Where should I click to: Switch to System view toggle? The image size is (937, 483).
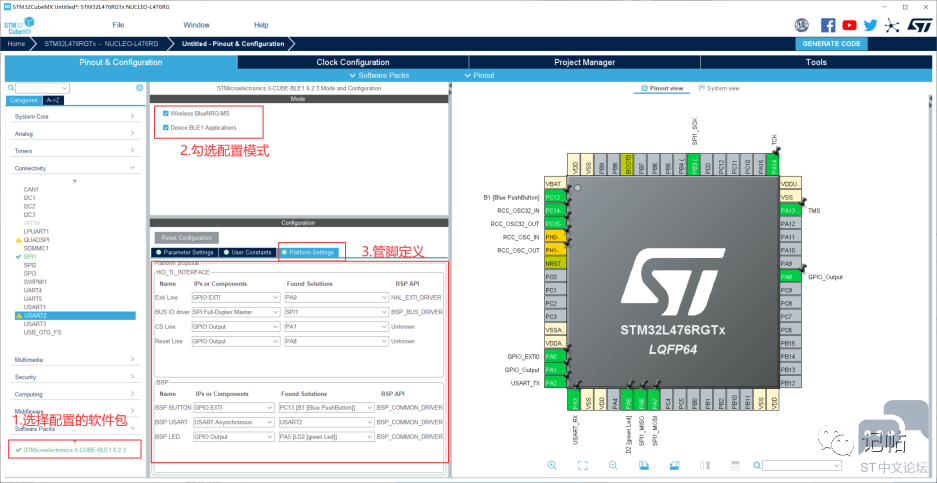pyautogui.click(x=719, y=88)
